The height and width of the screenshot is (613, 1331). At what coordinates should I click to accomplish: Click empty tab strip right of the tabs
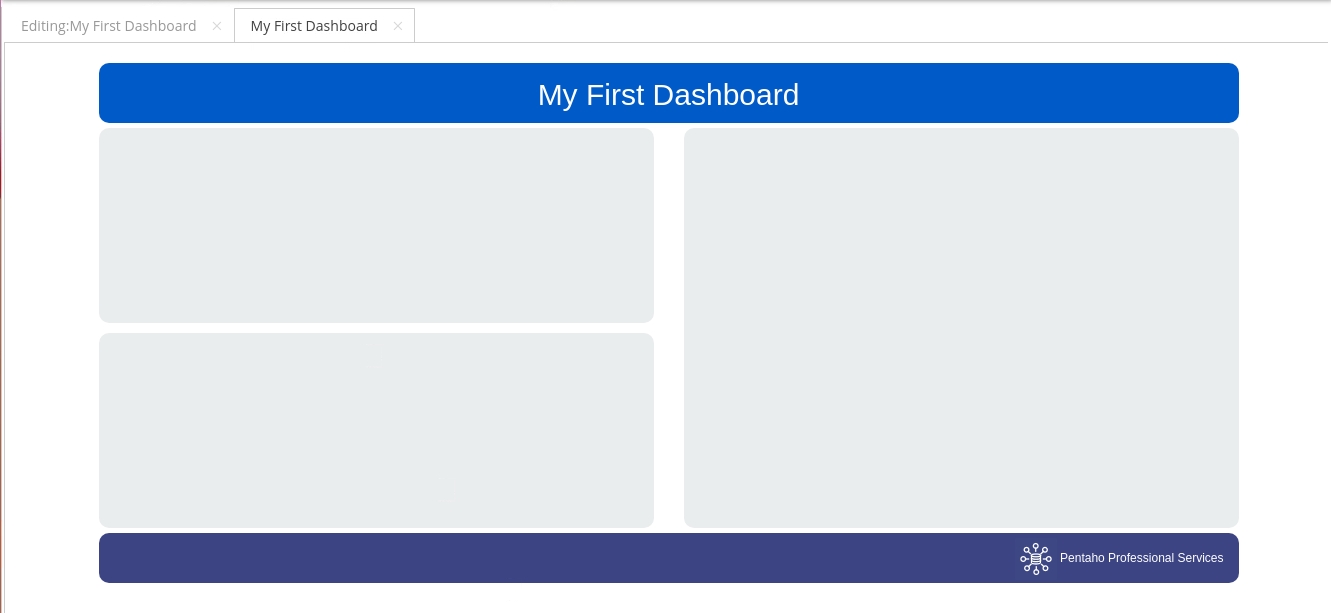coord(850,26)
